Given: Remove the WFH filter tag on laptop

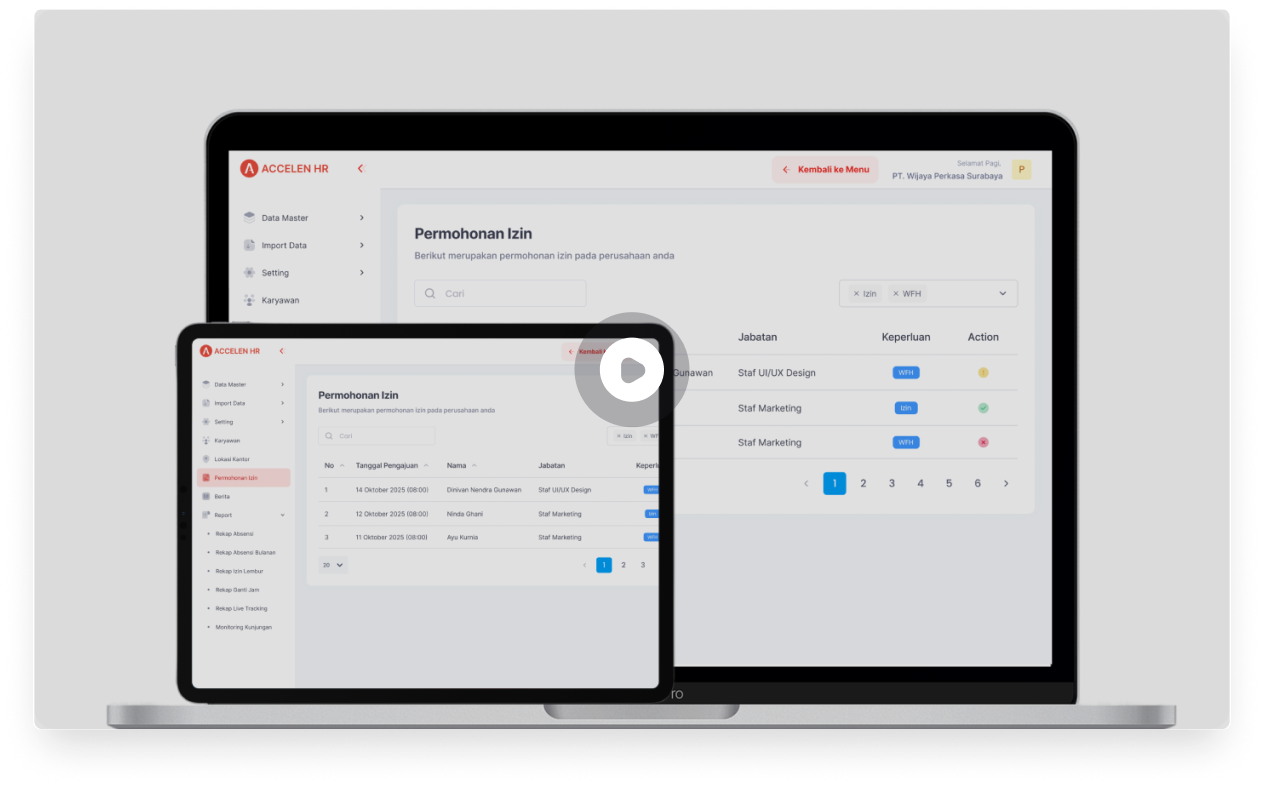Looking at the screenshot, I should (896, 294).
